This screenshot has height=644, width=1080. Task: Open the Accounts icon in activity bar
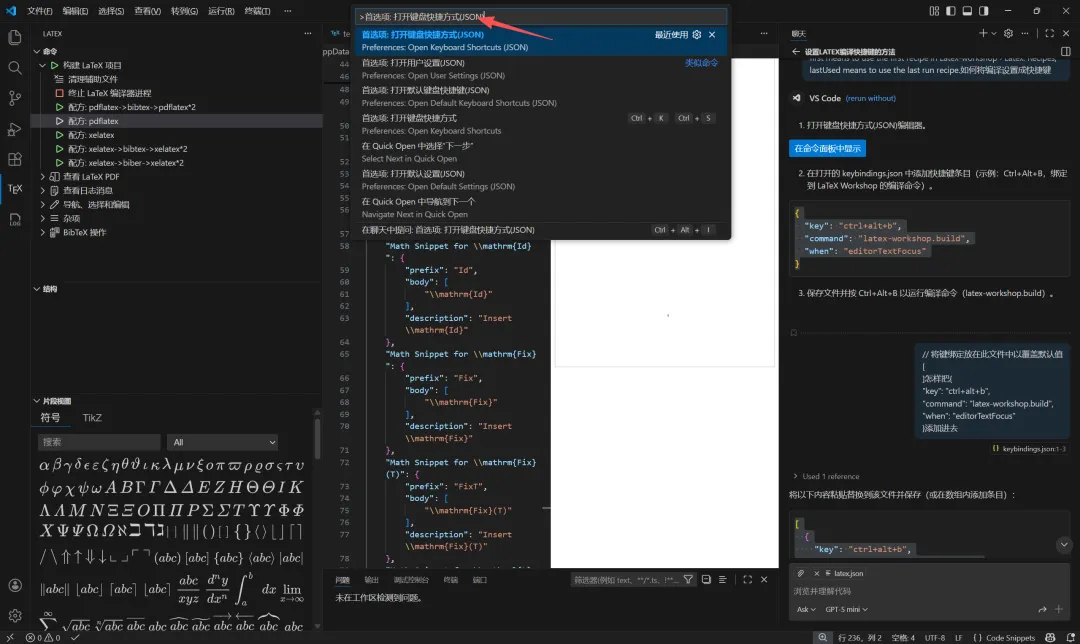14,585
